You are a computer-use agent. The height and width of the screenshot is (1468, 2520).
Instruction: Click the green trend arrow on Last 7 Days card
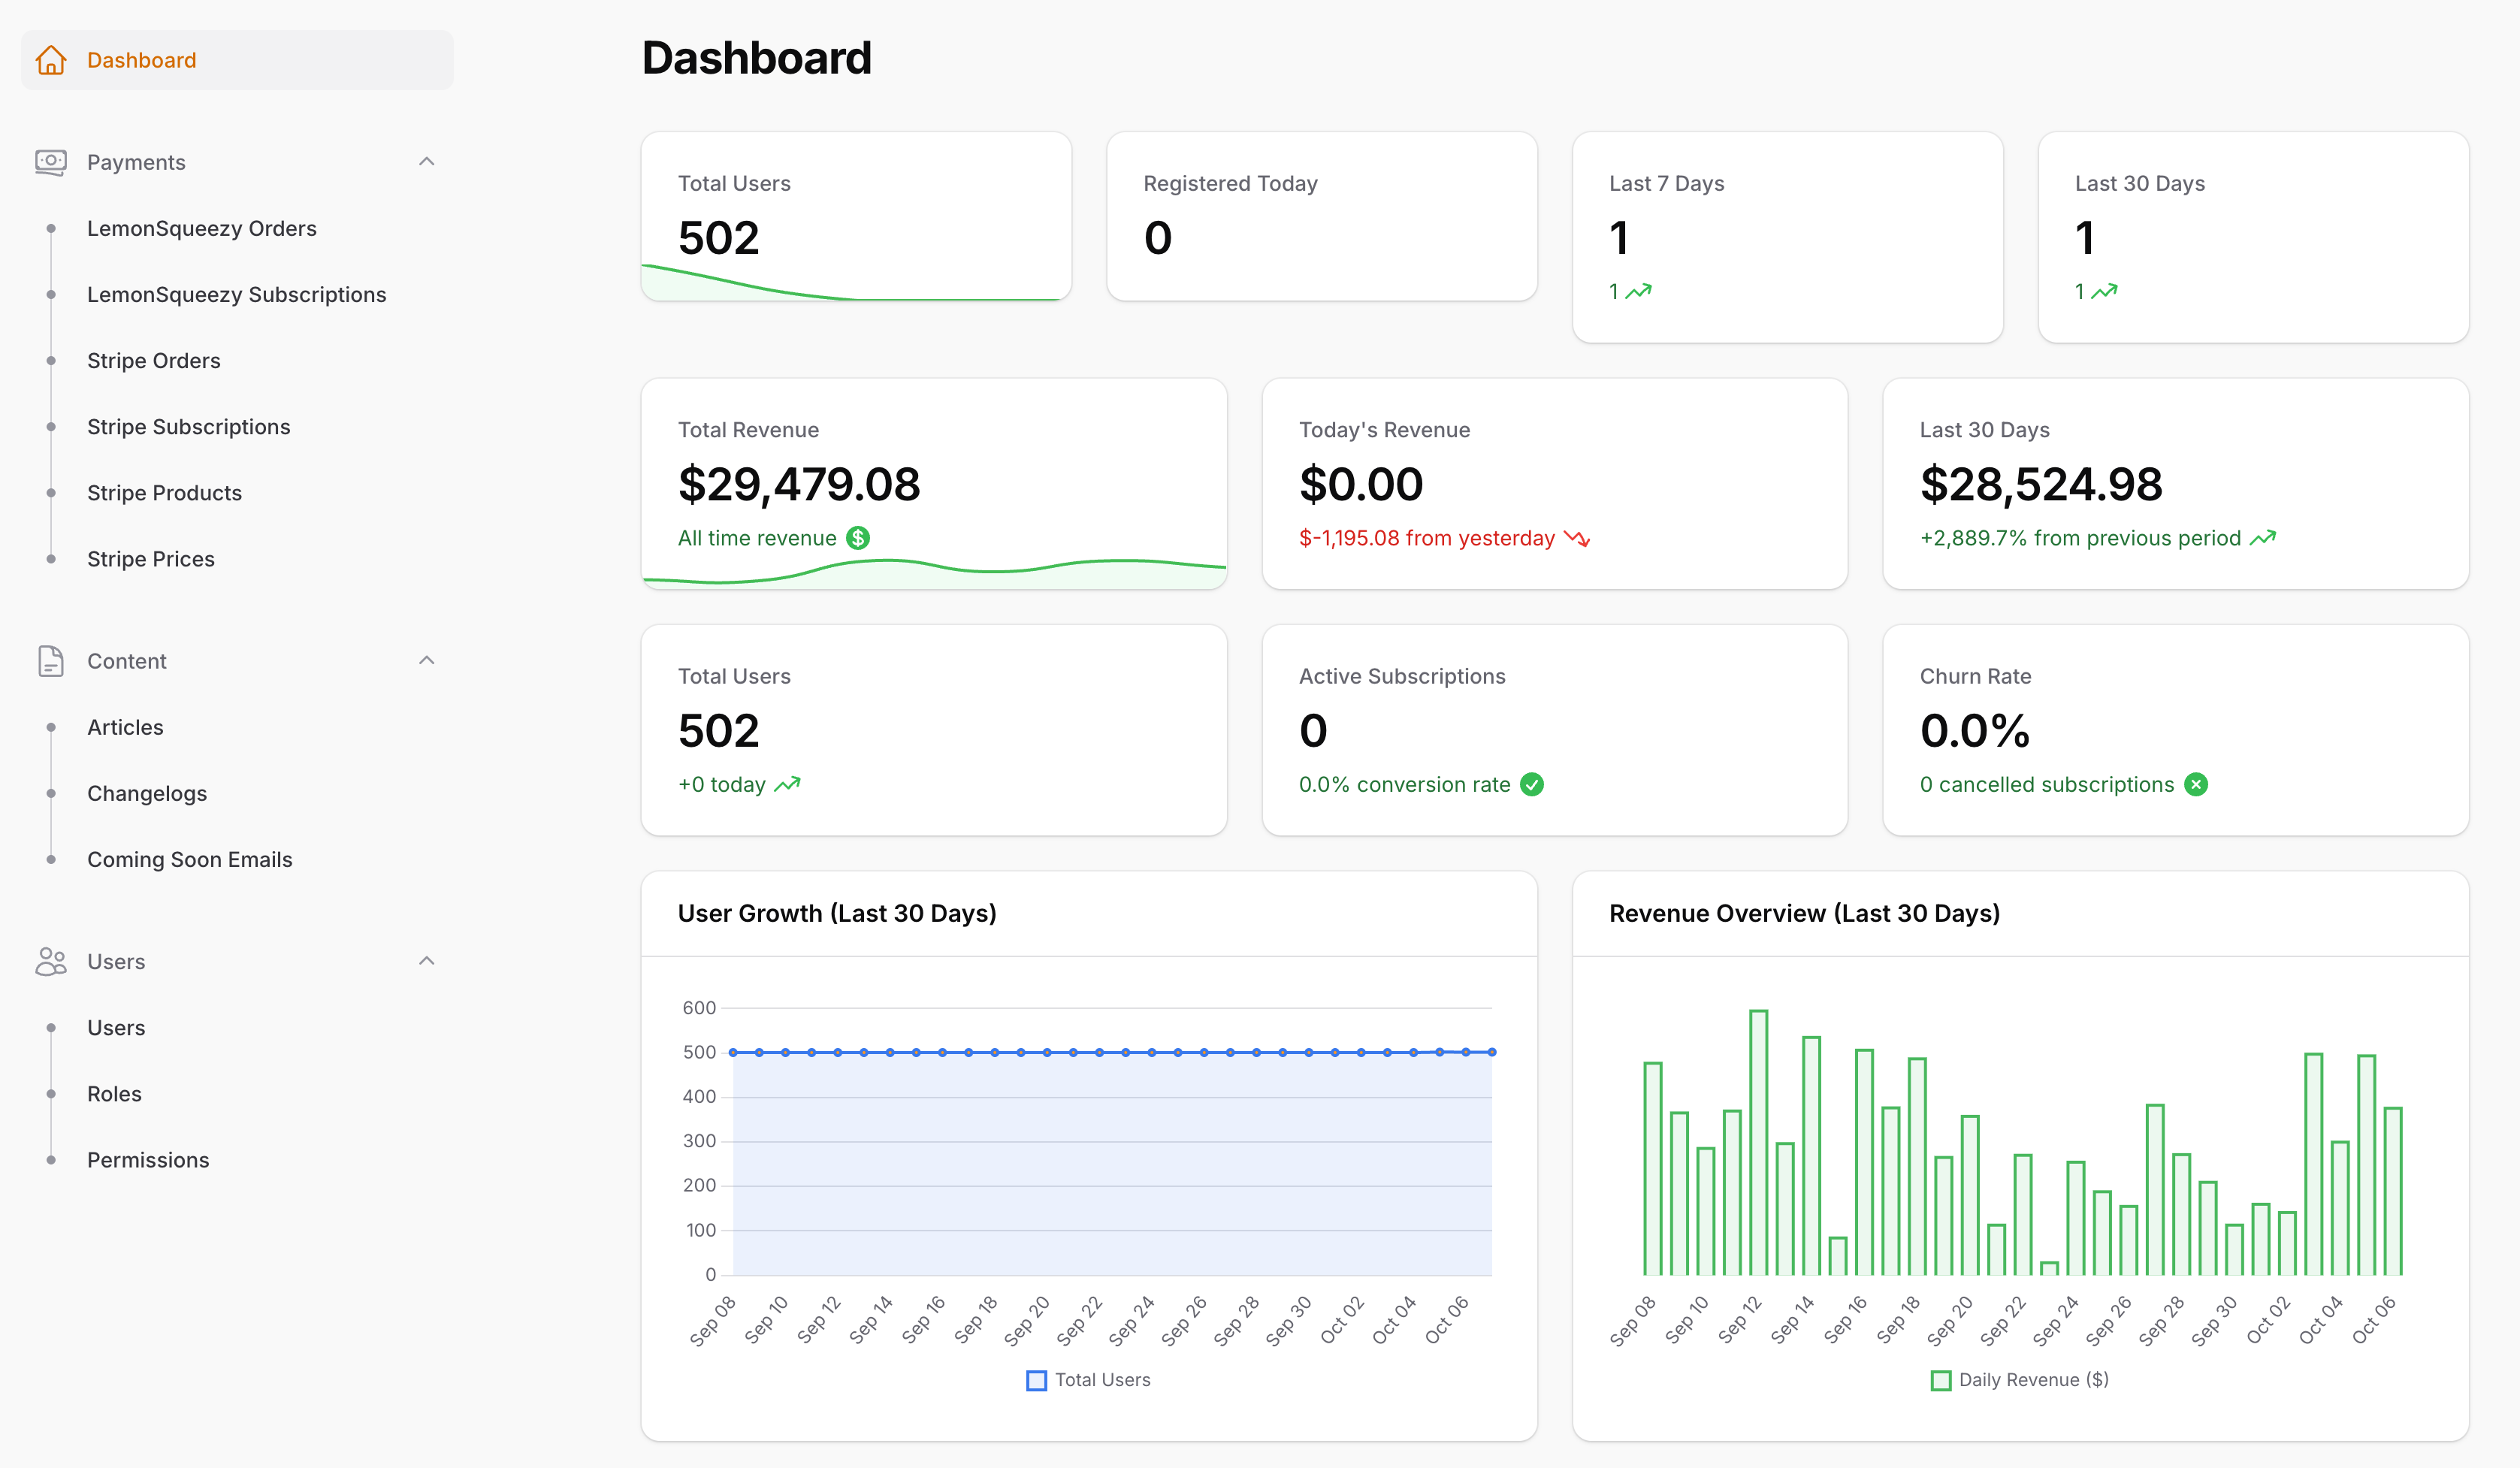(x=1639, y=291)
